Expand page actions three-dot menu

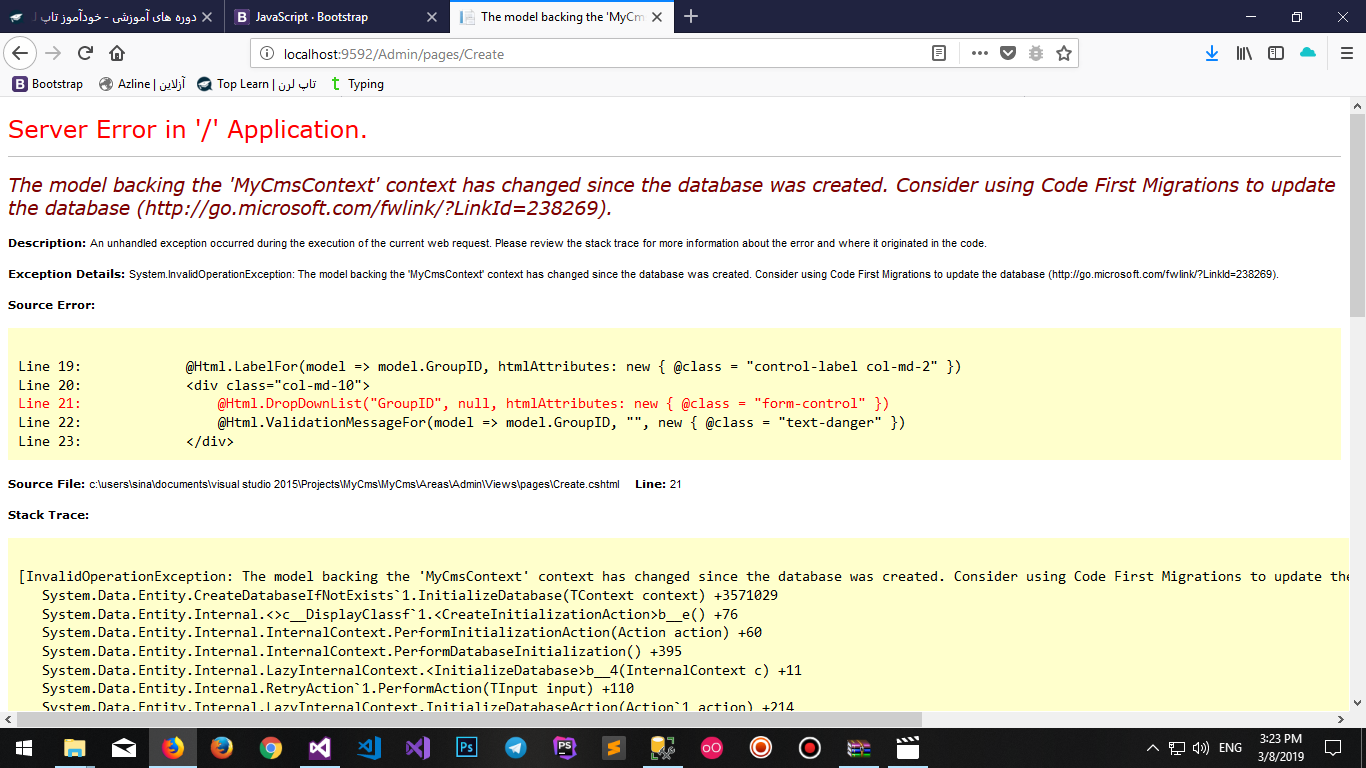pos(979,54)
